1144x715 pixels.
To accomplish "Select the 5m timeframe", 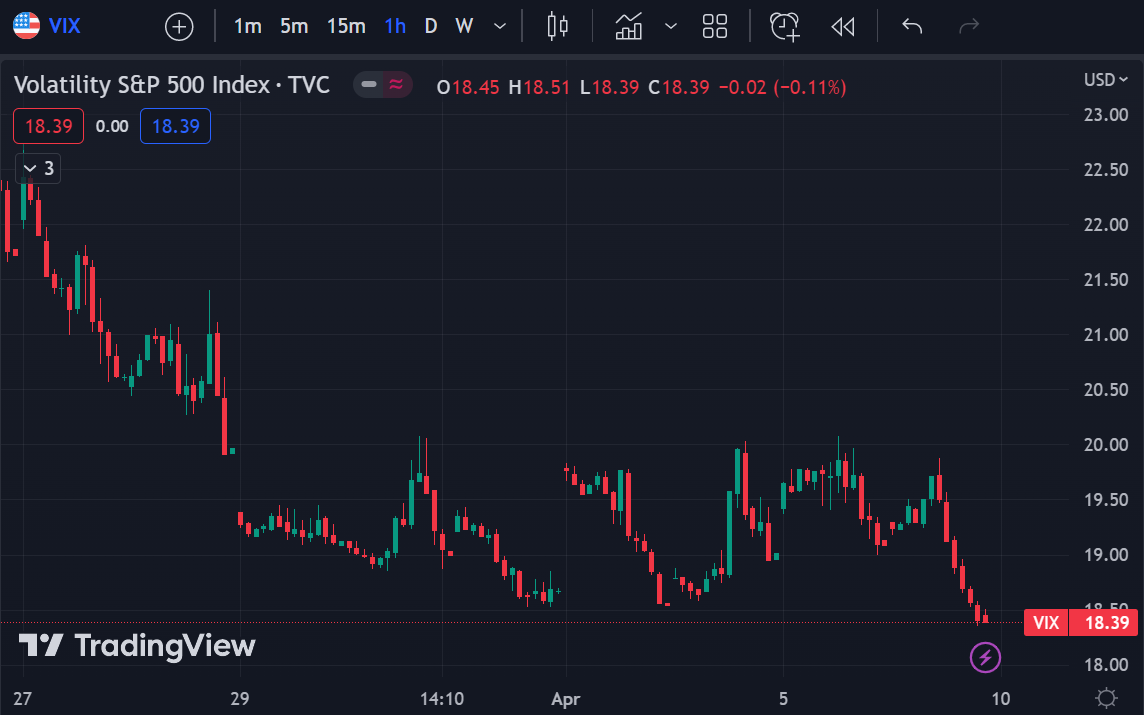I will (294, 26).
